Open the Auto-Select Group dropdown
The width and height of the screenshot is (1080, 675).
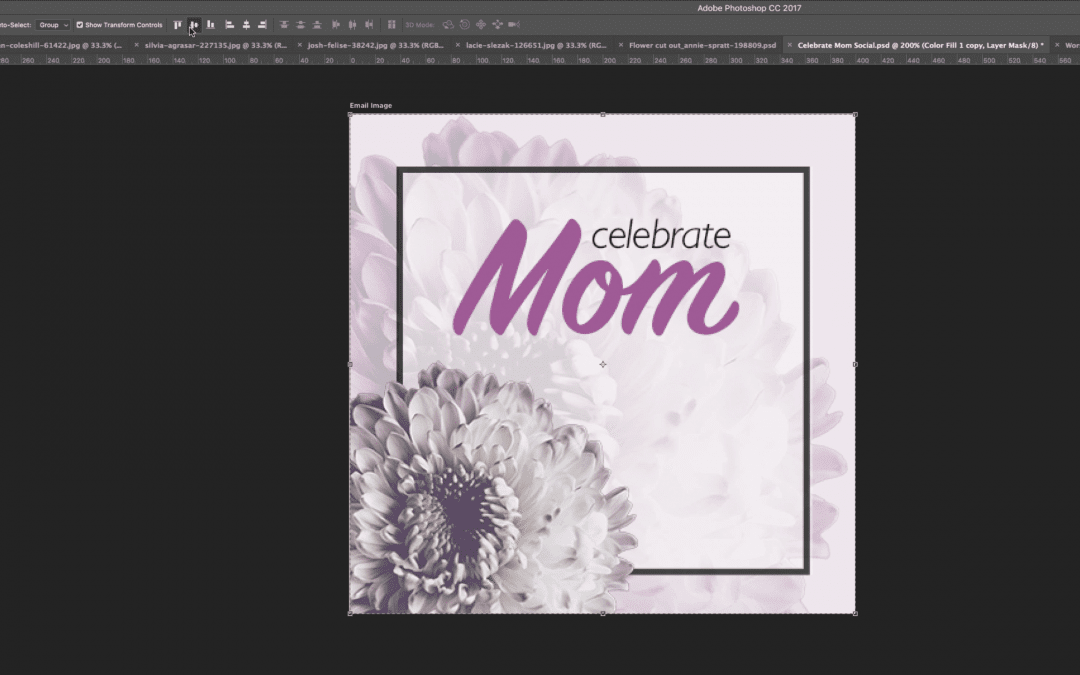[x=53, y=25]
